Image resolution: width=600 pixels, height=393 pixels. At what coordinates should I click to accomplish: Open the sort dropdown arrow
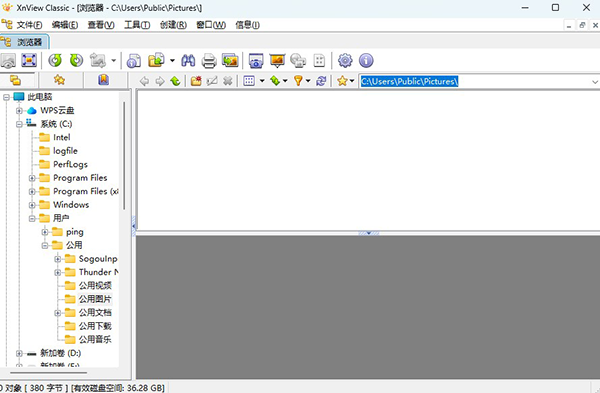click(285, 81)
